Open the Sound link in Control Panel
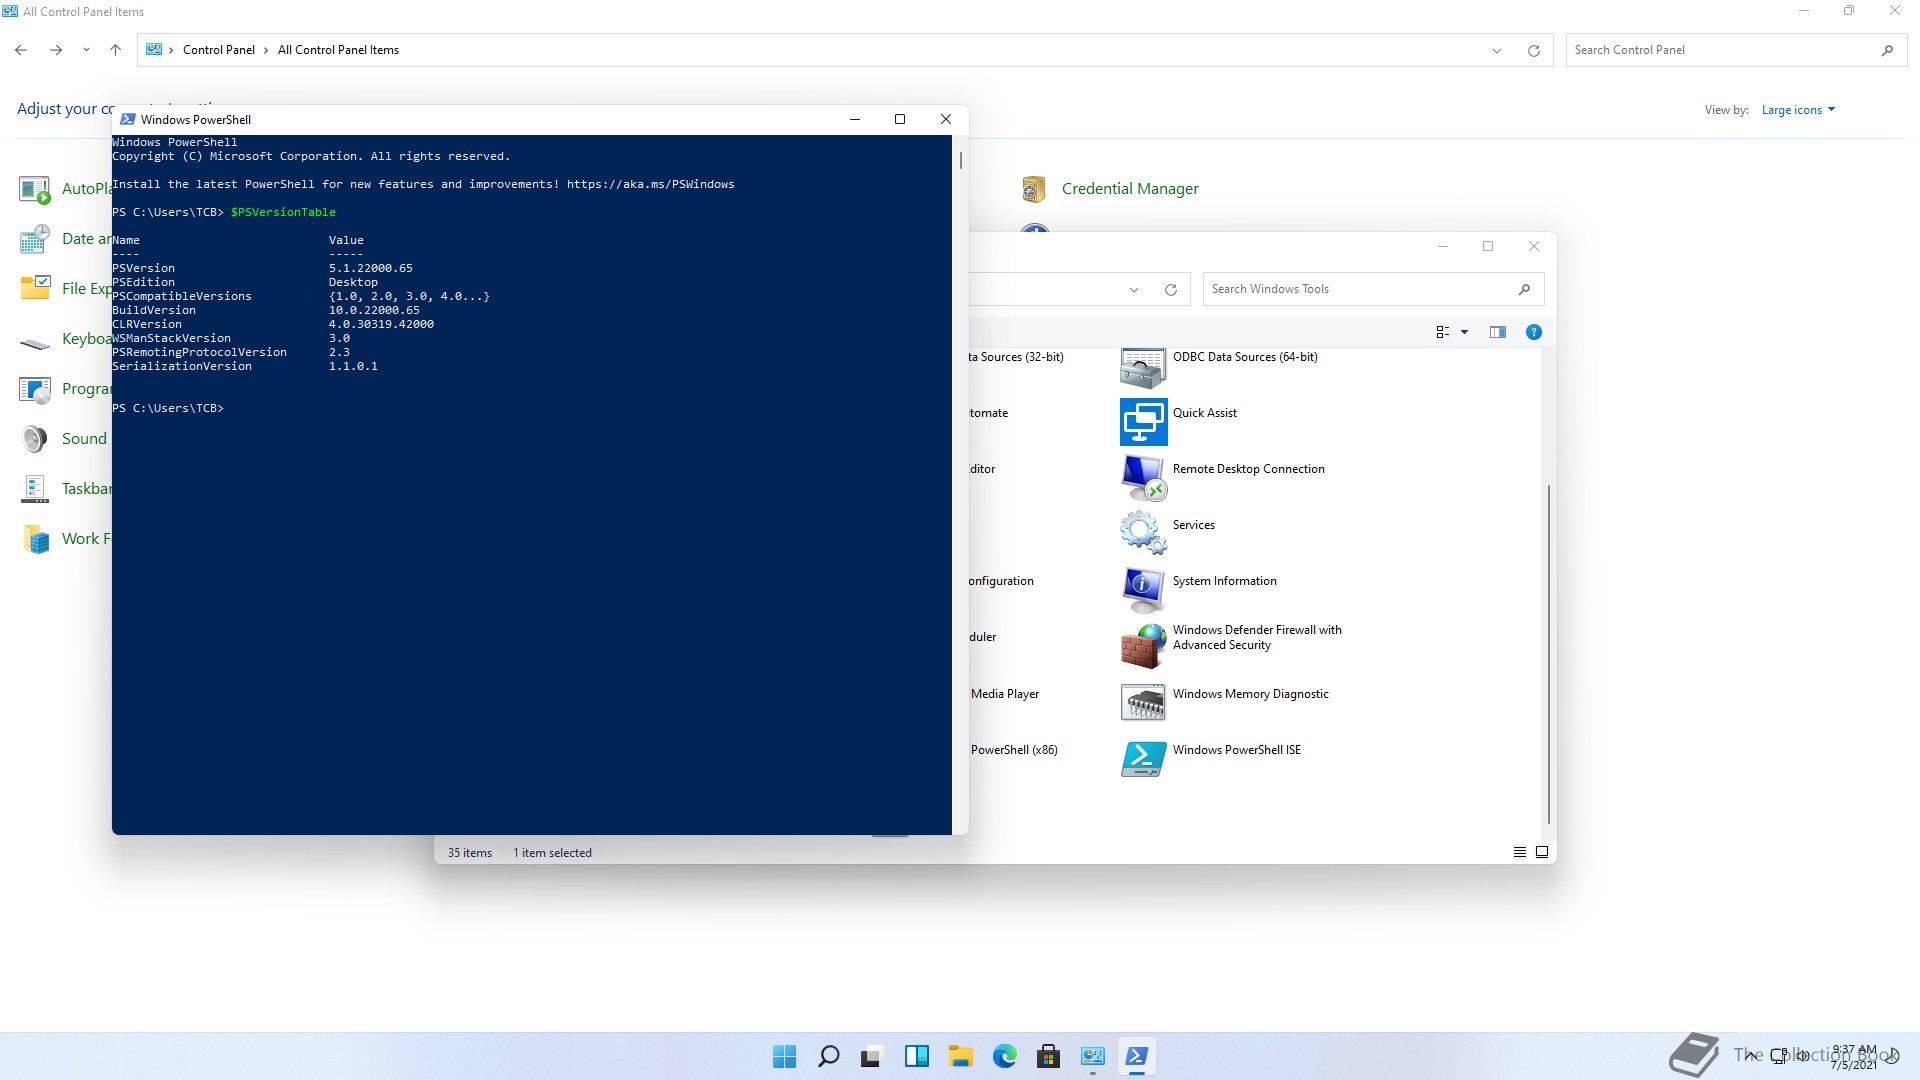The width and height of the screenshot is (1920, 1080). click(x=84, y=439)
